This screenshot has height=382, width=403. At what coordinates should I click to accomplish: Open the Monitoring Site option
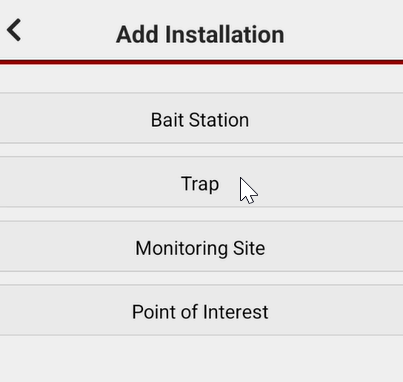point(201,246)
